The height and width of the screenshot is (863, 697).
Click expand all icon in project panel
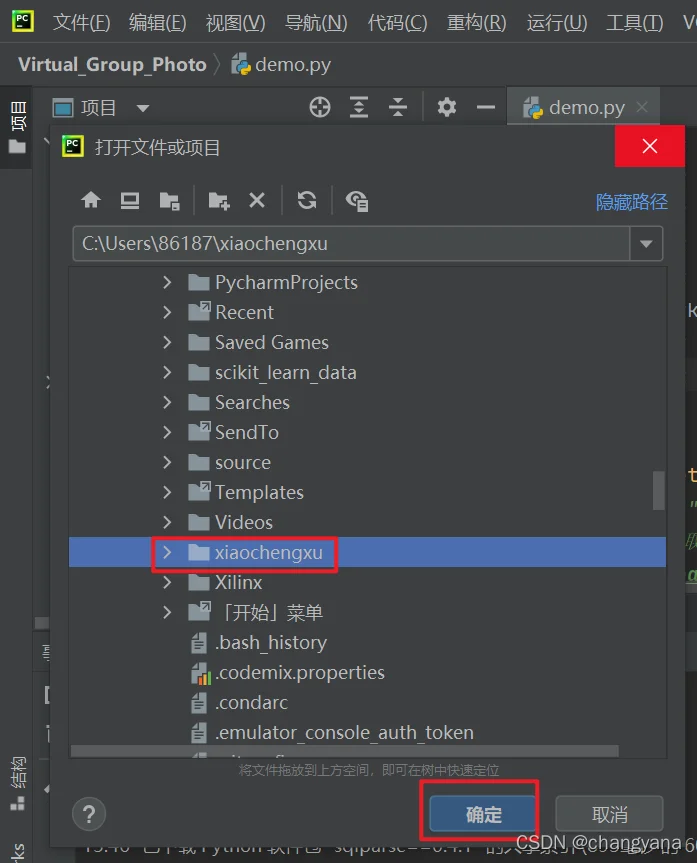359,107
